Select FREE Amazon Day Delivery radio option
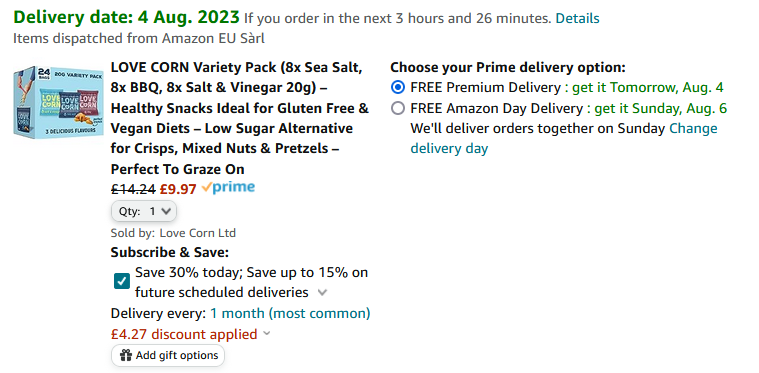Screen dimensions: 759x373 coord(398,108)
